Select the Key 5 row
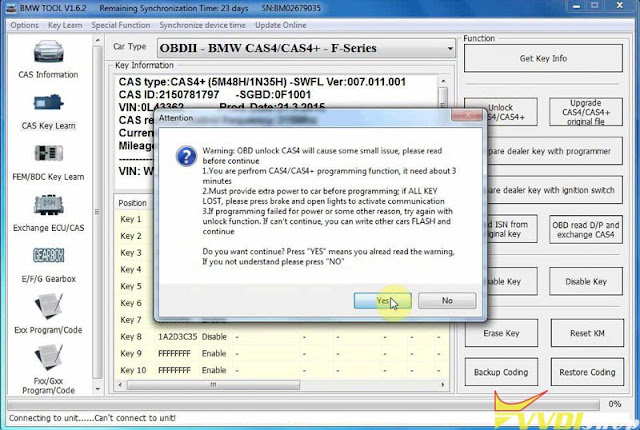 (x=135, y=286)
